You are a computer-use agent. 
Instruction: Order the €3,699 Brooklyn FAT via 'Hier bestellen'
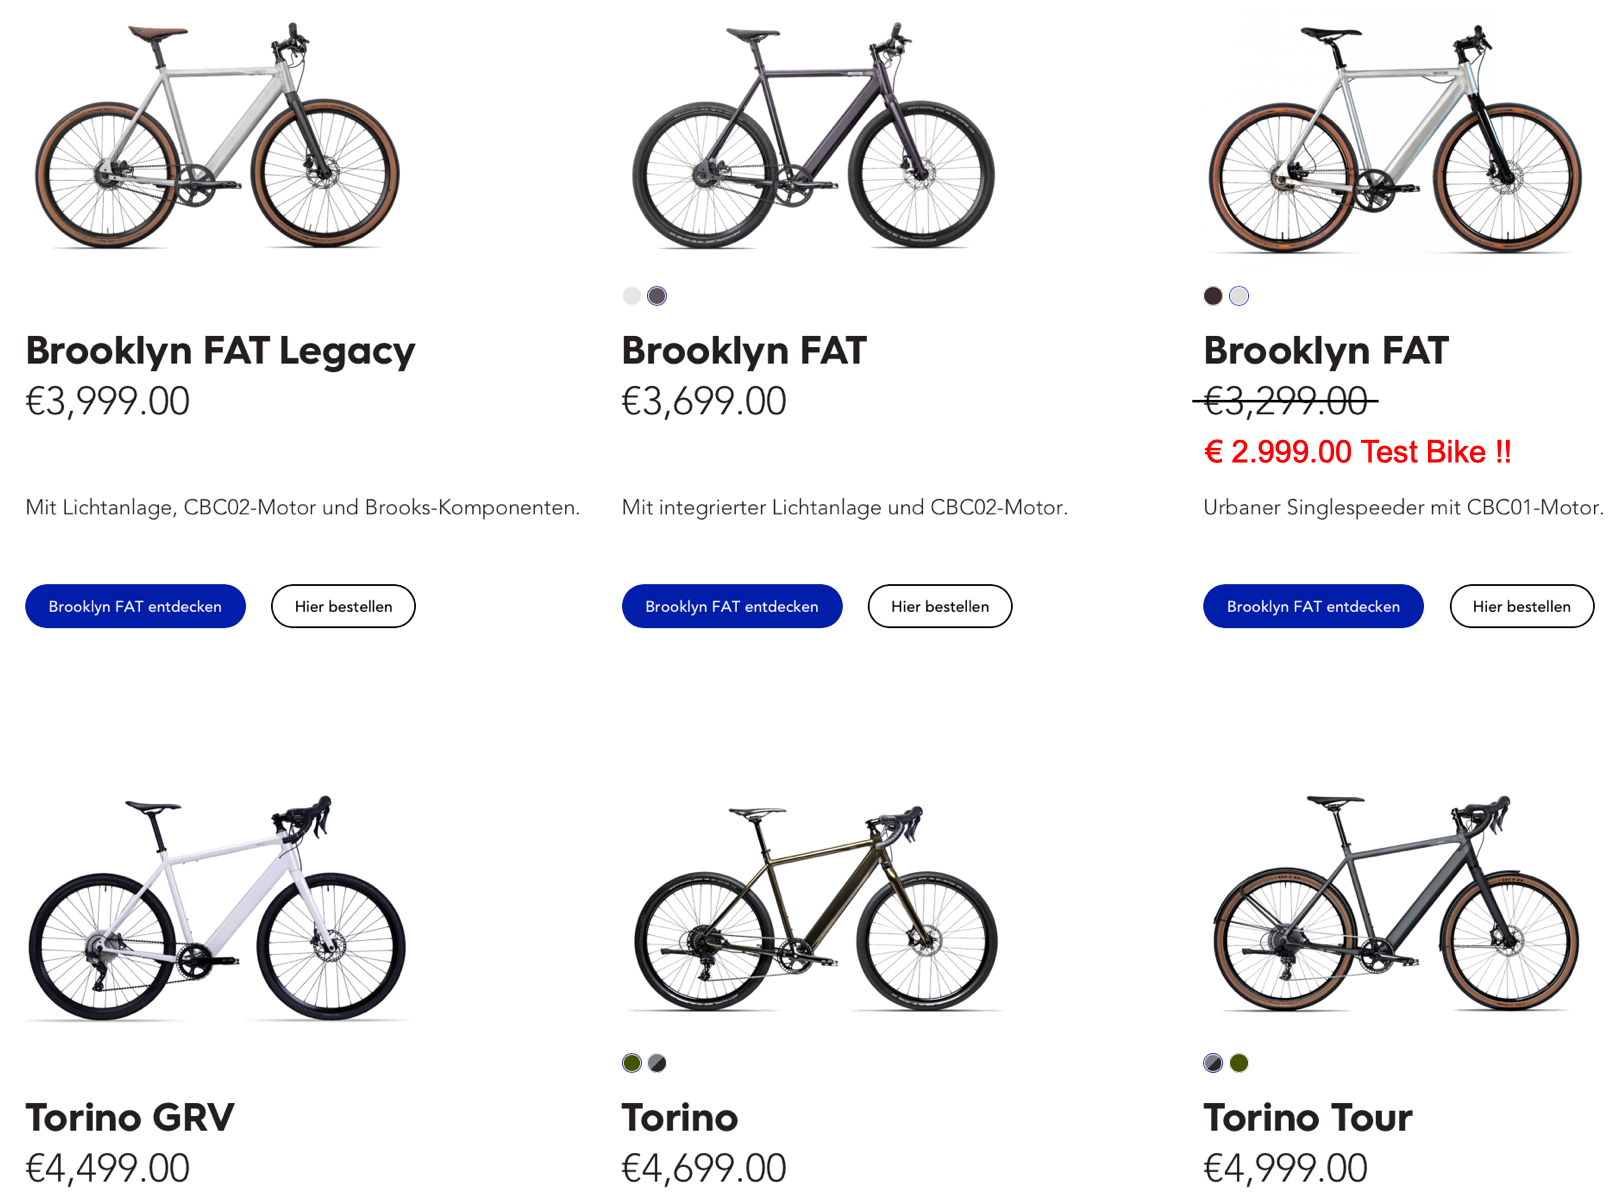coord(939,606)
